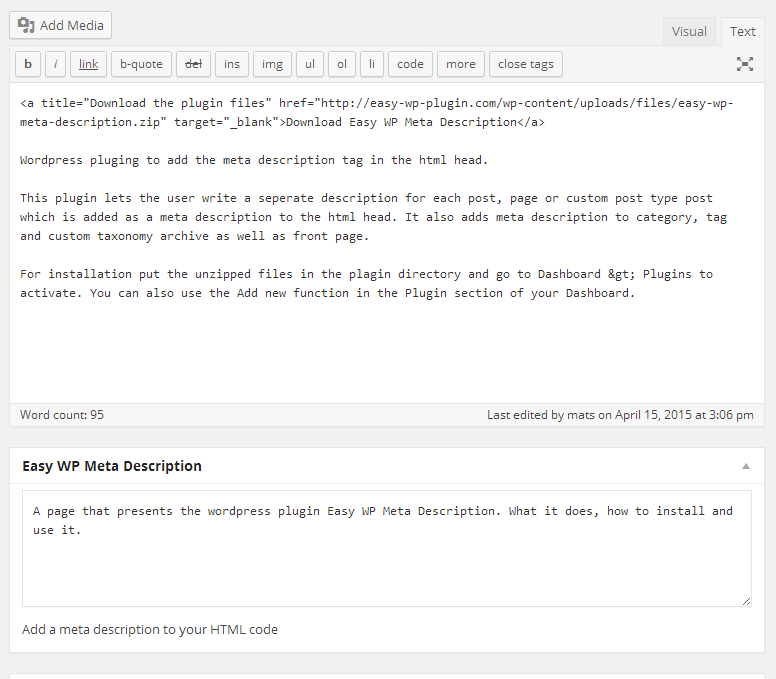
Task: Collapse the Easy WP Meta Description panel
Action: click(746, 466)
